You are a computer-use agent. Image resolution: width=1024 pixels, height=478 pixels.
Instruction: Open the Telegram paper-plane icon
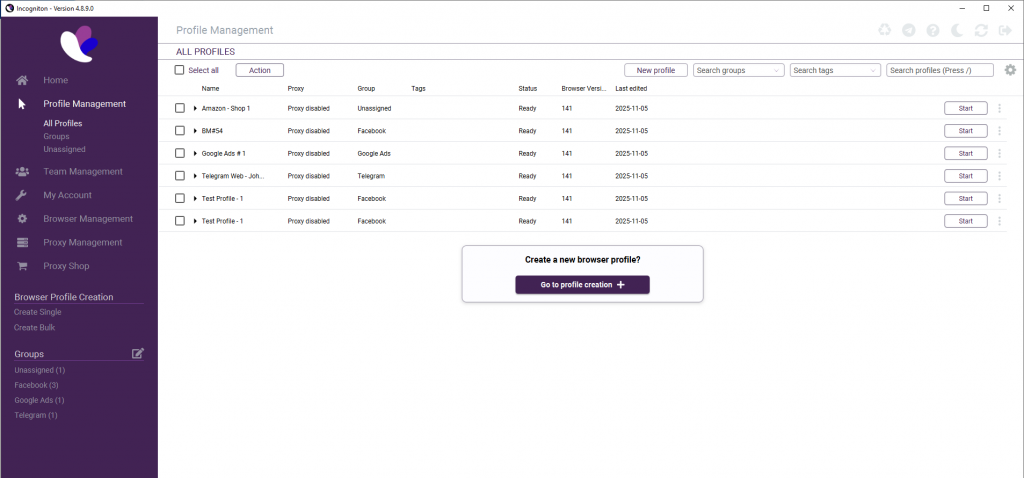coord(908,30)
